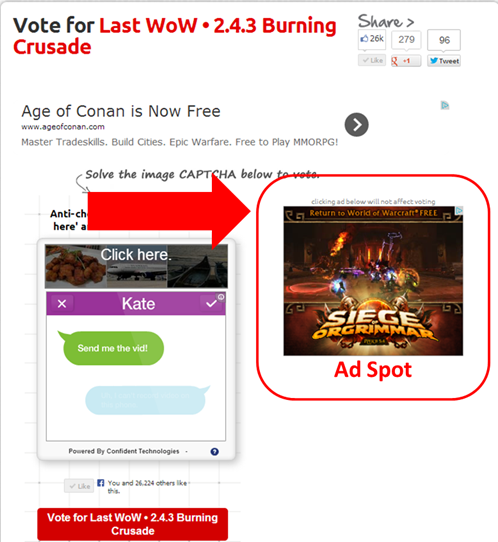
Task: Select the airplane CAPTCHA image
Action: (x=137, y=266)
